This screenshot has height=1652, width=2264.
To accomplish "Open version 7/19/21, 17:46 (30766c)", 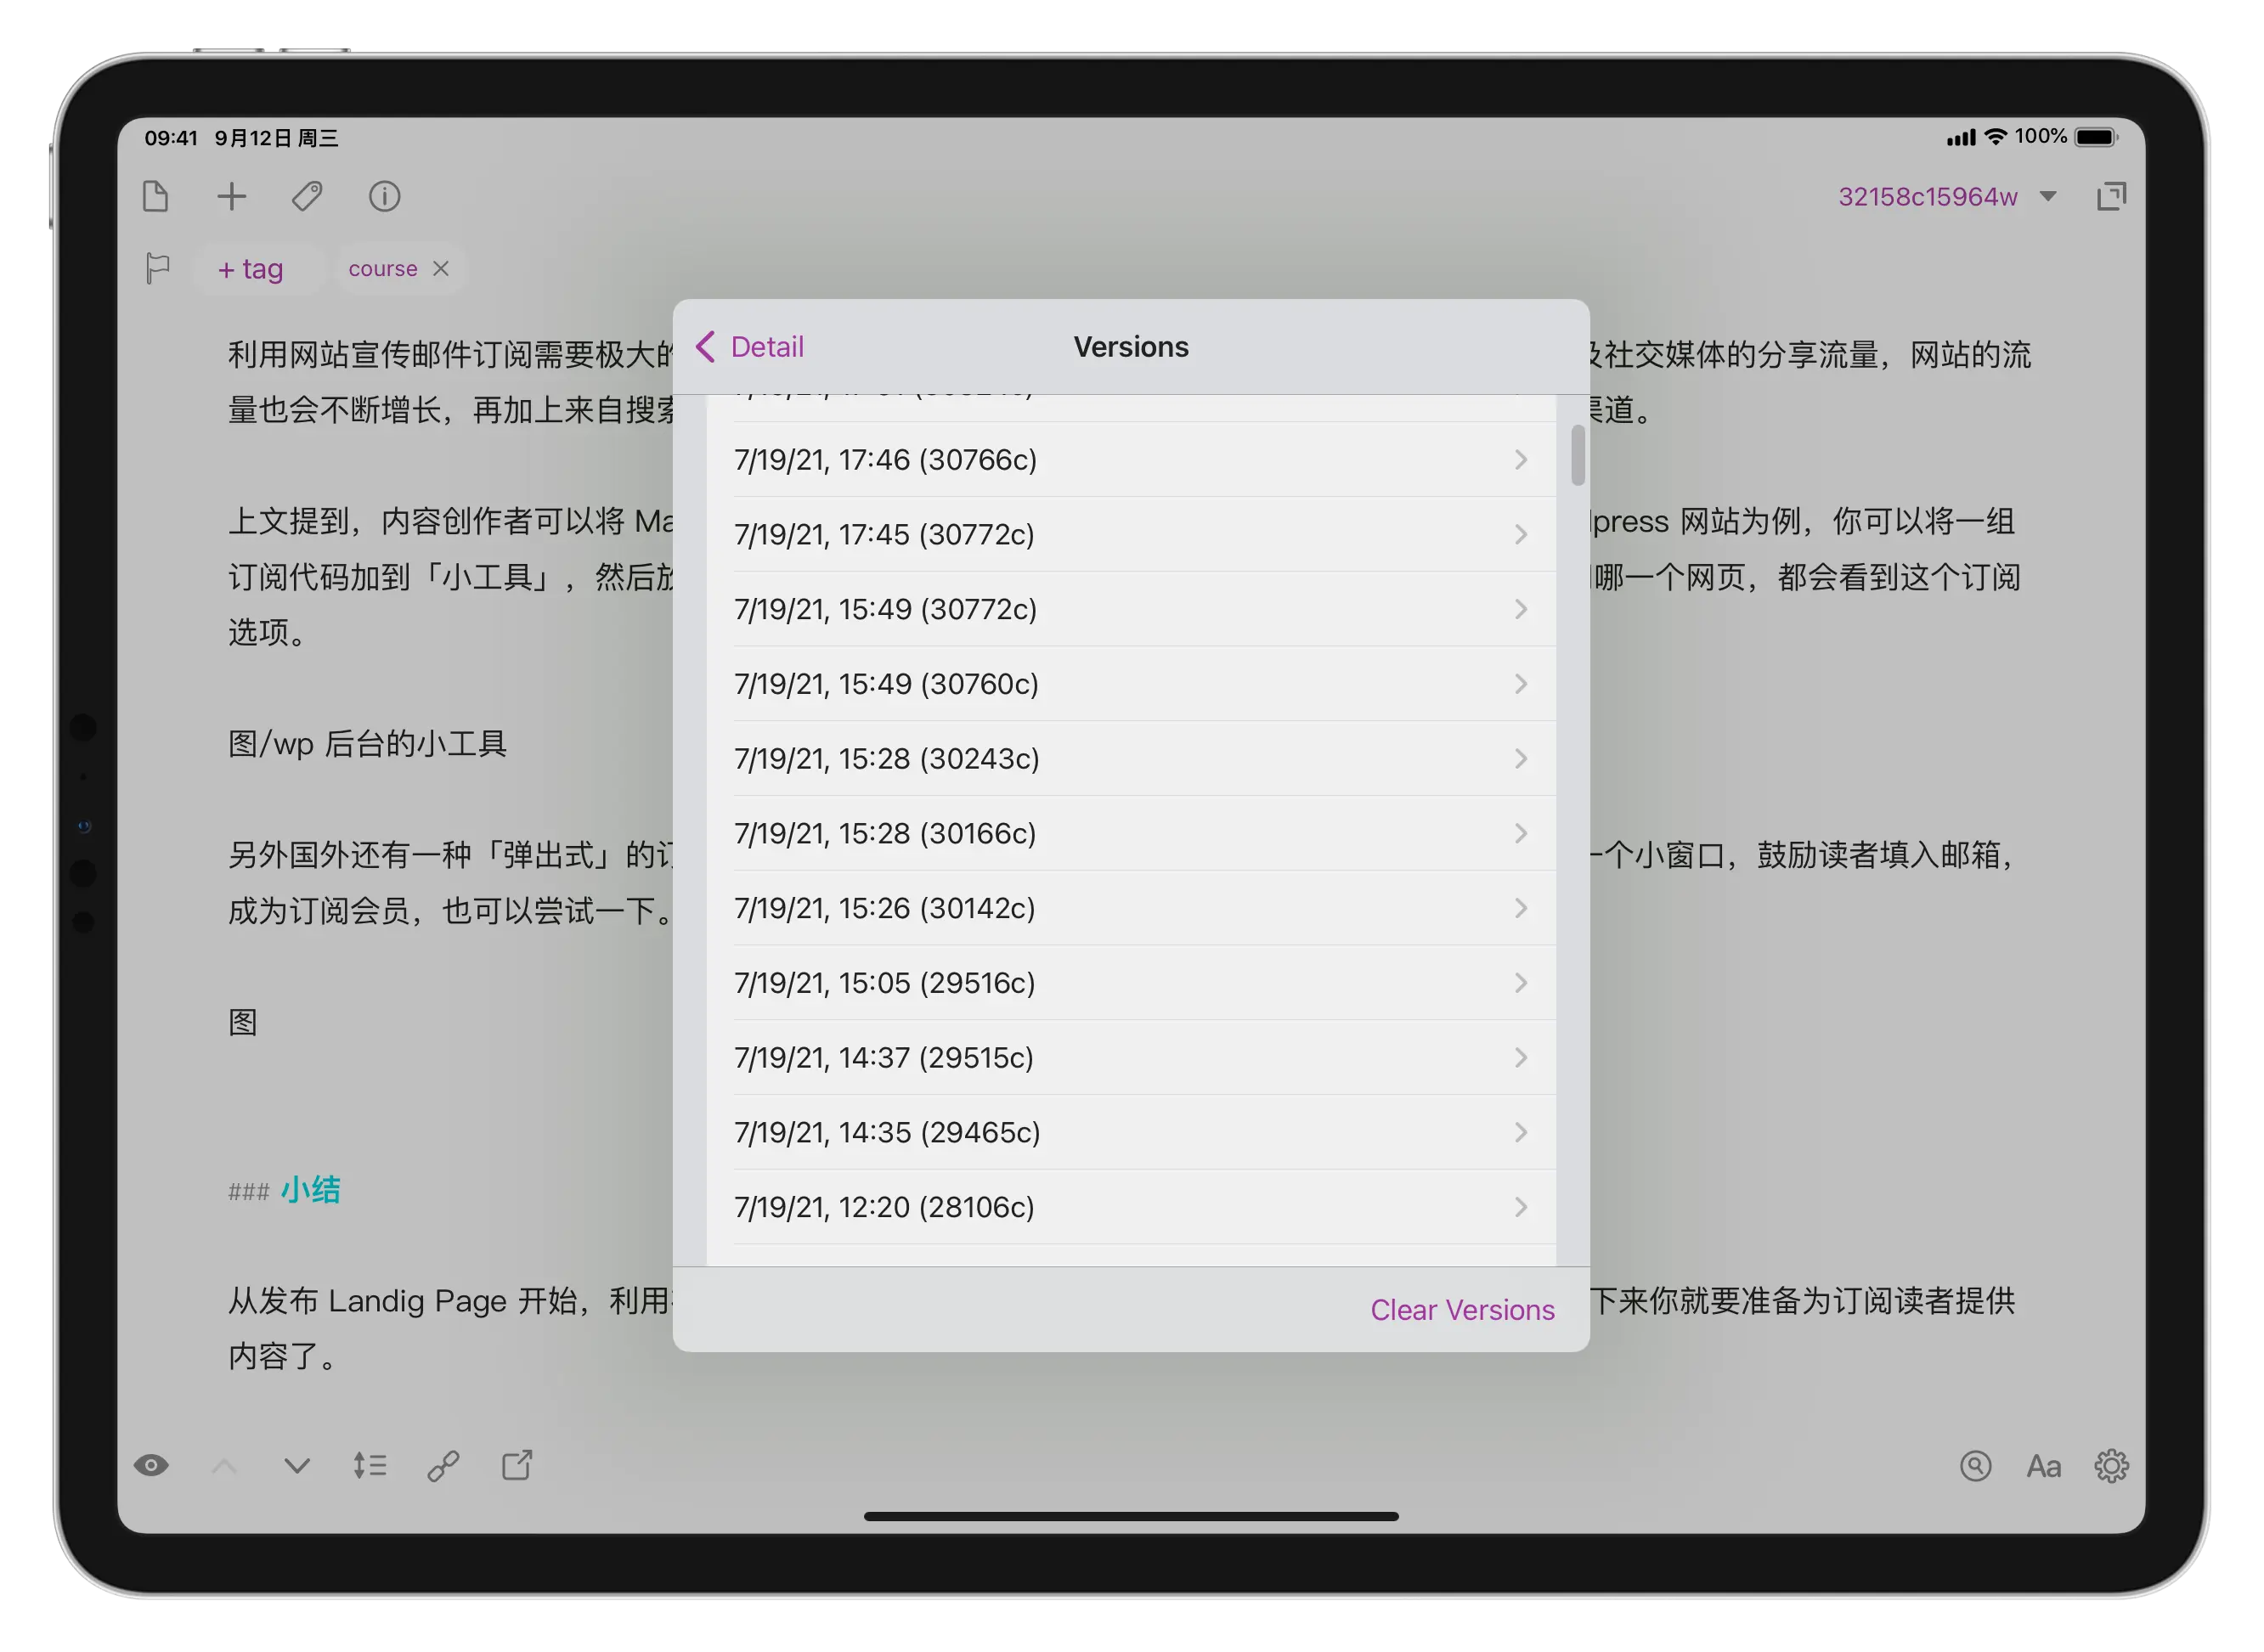I will pos(1131,459).
